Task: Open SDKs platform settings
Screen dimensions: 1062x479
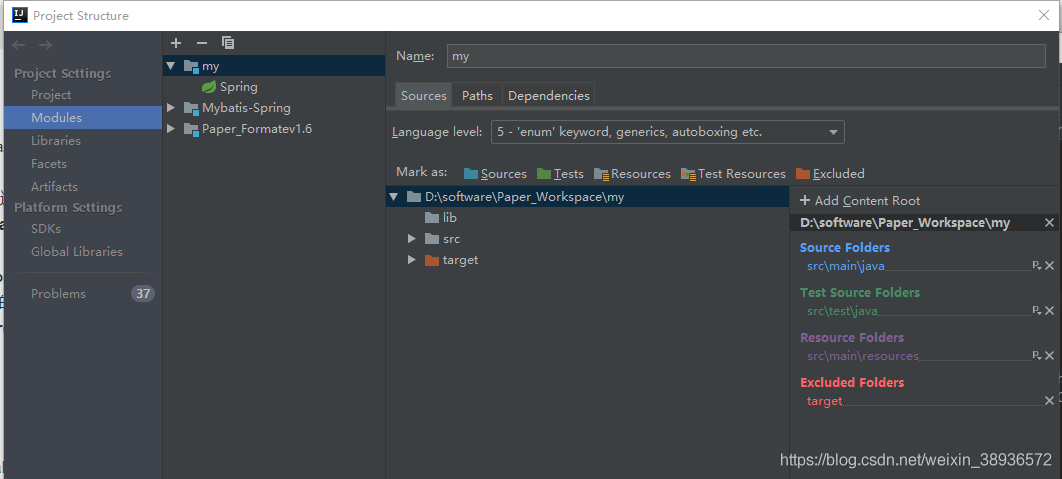Action: (x=46, y=229)
